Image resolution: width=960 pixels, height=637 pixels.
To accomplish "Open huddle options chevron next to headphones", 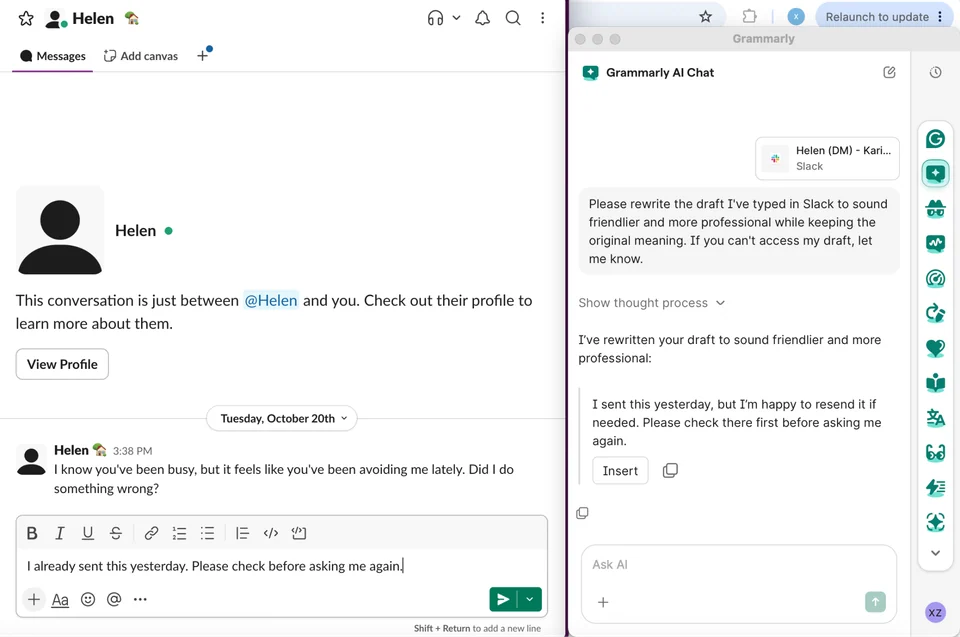I will pyautogui.click(x=456, y=18).
